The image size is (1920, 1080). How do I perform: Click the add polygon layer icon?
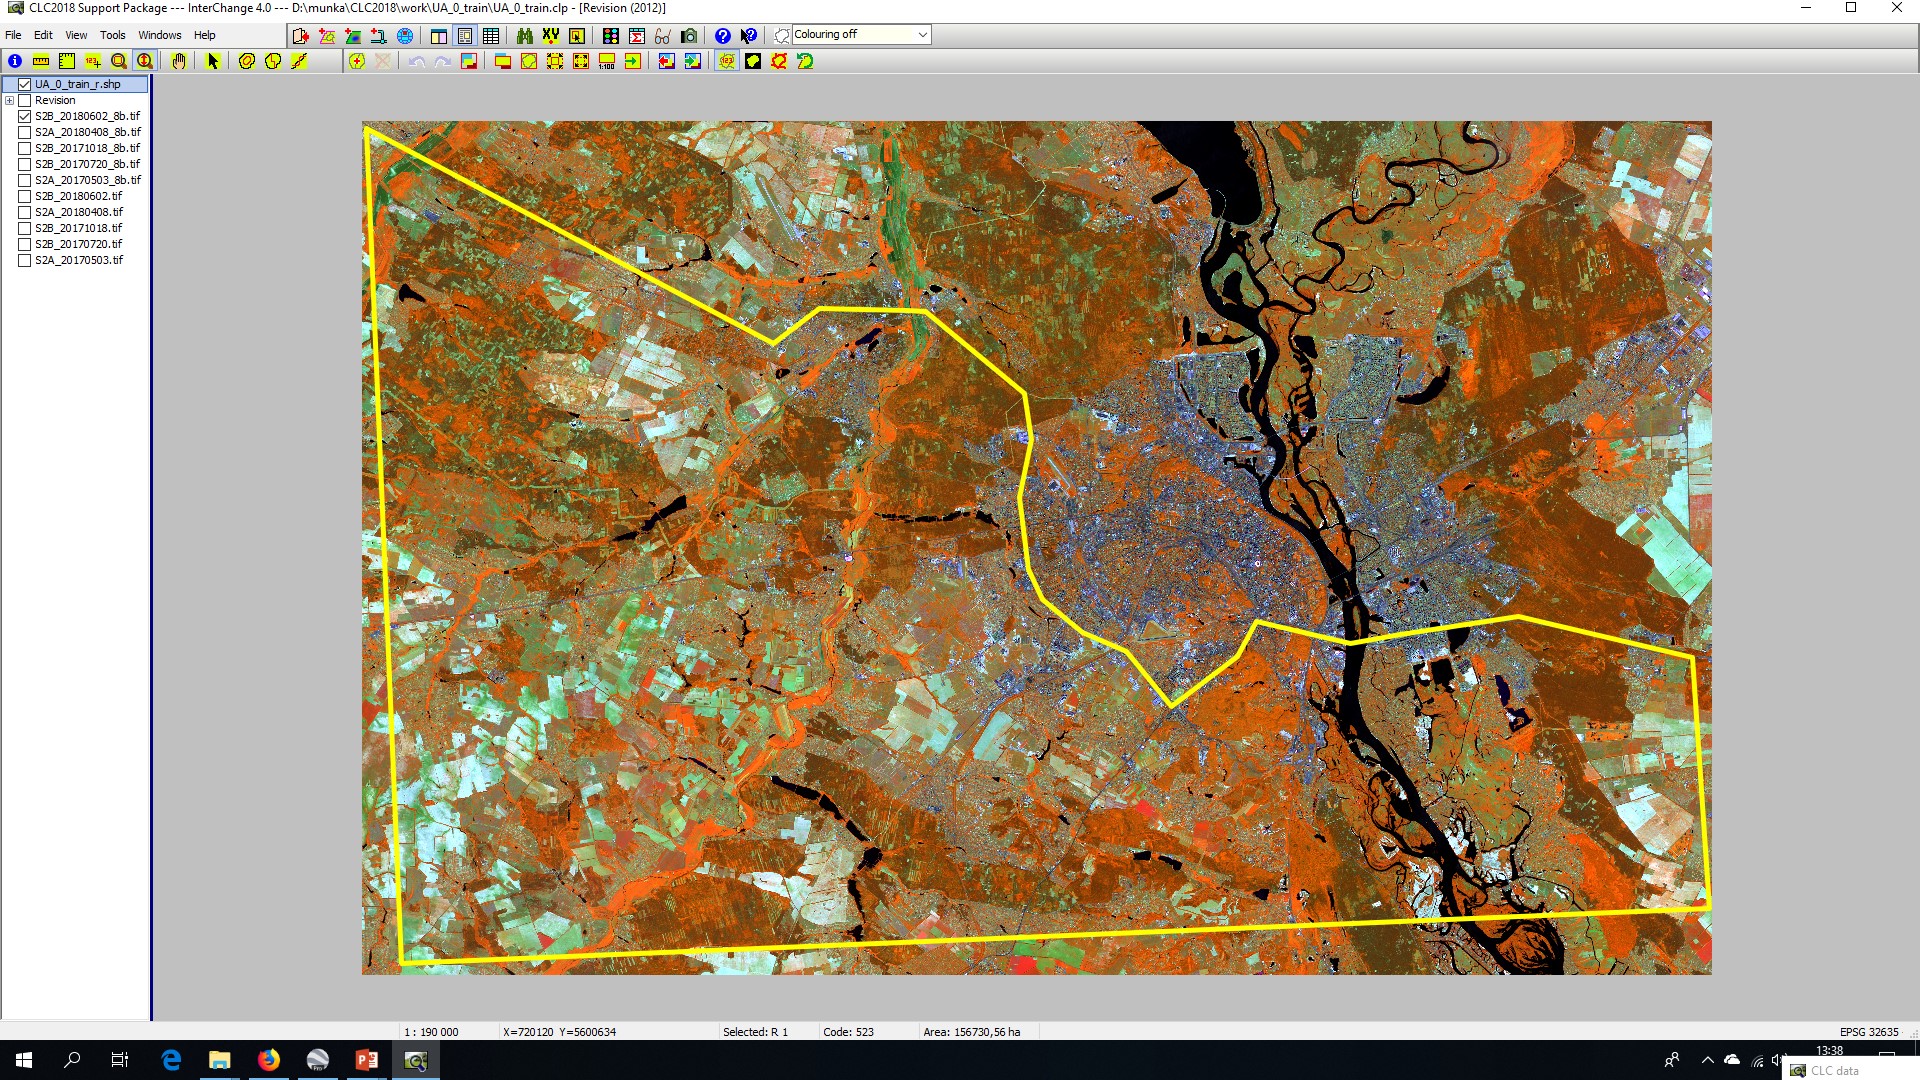click(x=327, y=35)
